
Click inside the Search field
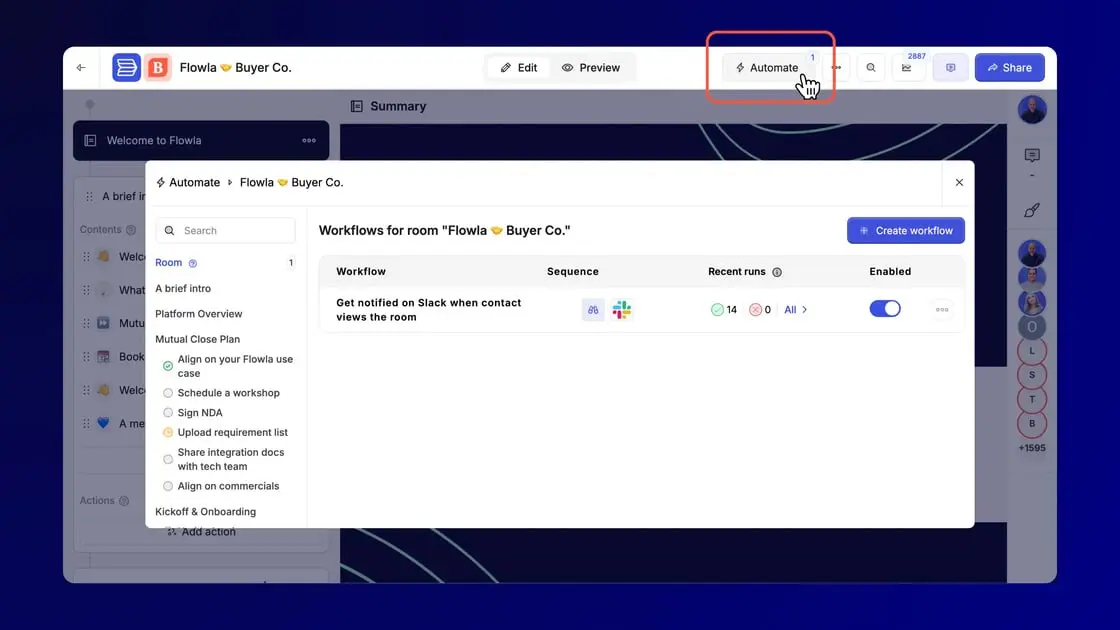pos(225,230)
